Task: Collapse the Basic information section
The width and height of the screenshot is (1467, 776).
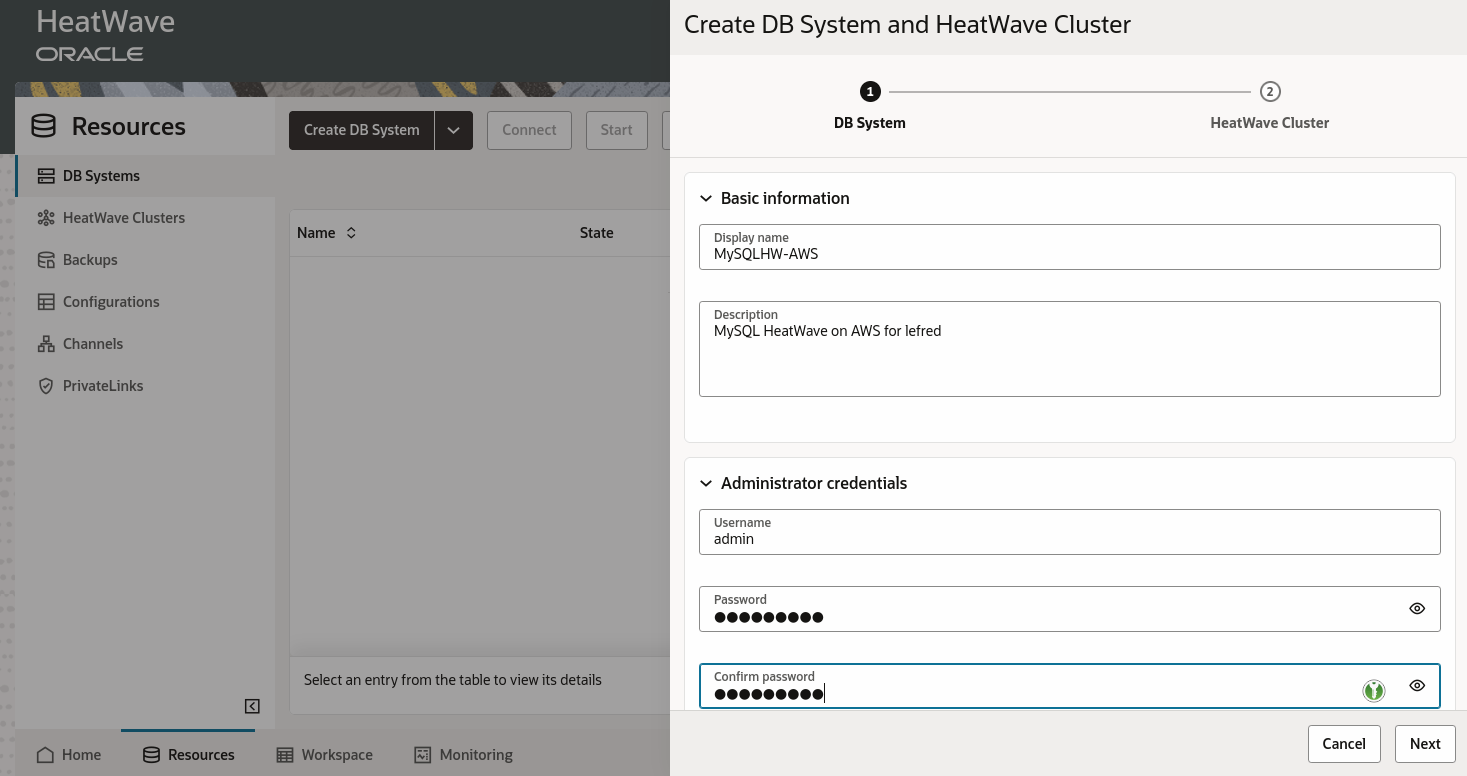Action: (x=706, y=198)
